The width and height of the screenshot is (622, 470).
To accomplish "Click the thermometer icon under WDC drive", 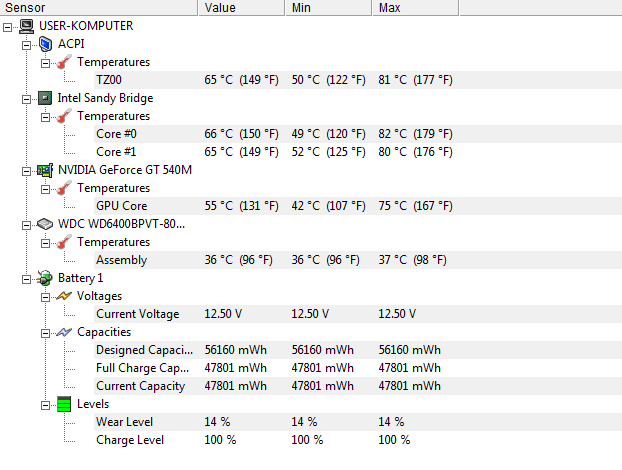I will pos(64,242).
